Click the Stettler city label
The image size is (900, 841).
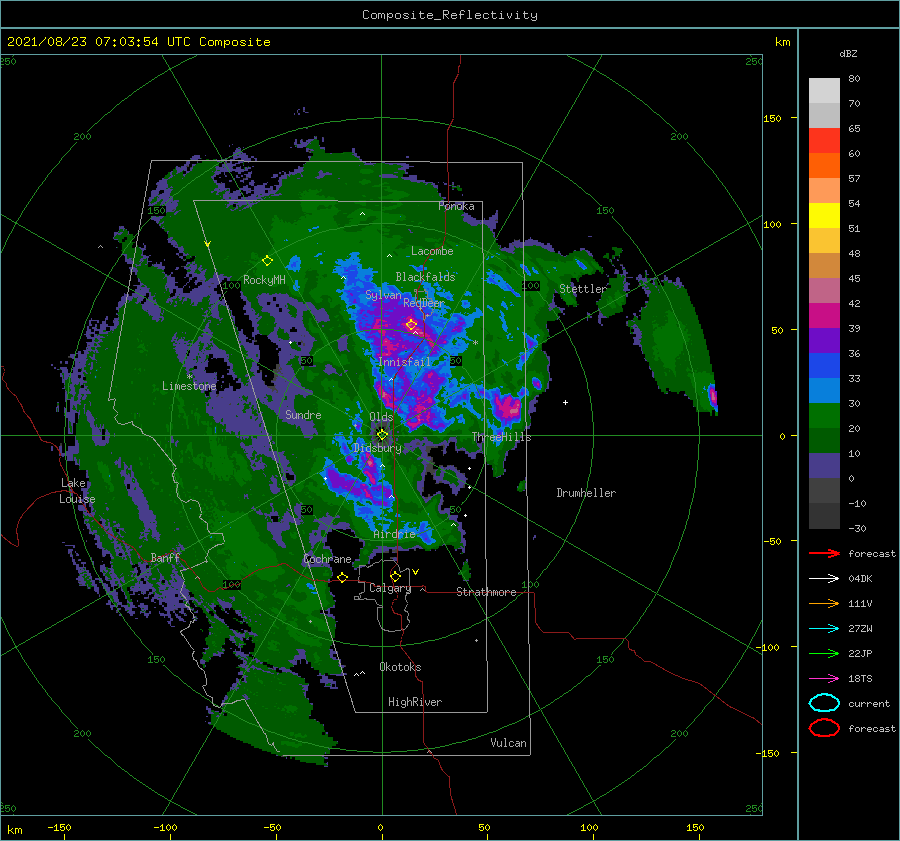click(583, 289)
